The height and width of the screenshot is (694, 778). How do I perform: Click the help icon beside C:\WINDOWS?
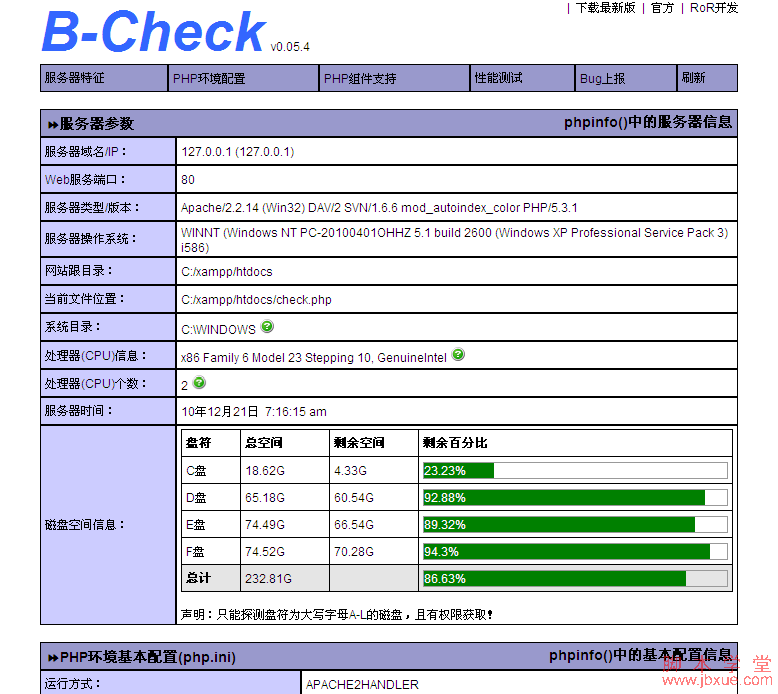coord(267,327)
